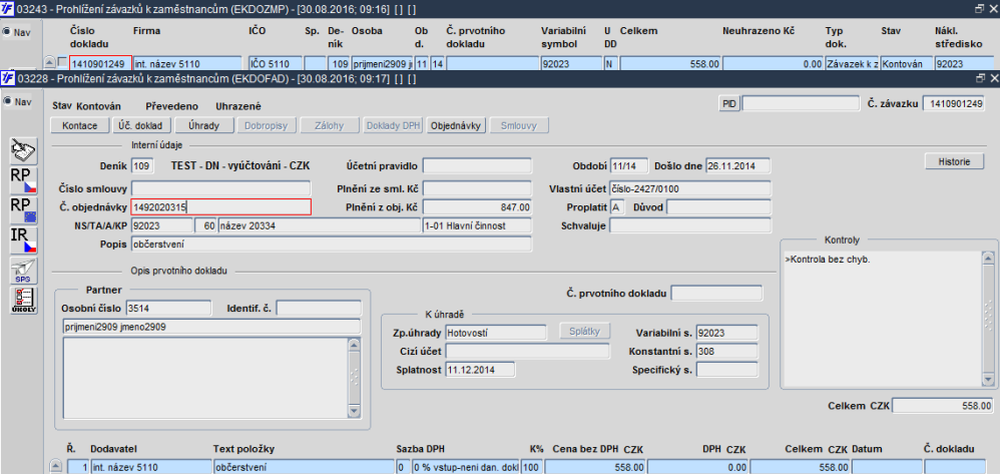
Task: Click the Dobropisy button
Action: (x=267, y=126)
